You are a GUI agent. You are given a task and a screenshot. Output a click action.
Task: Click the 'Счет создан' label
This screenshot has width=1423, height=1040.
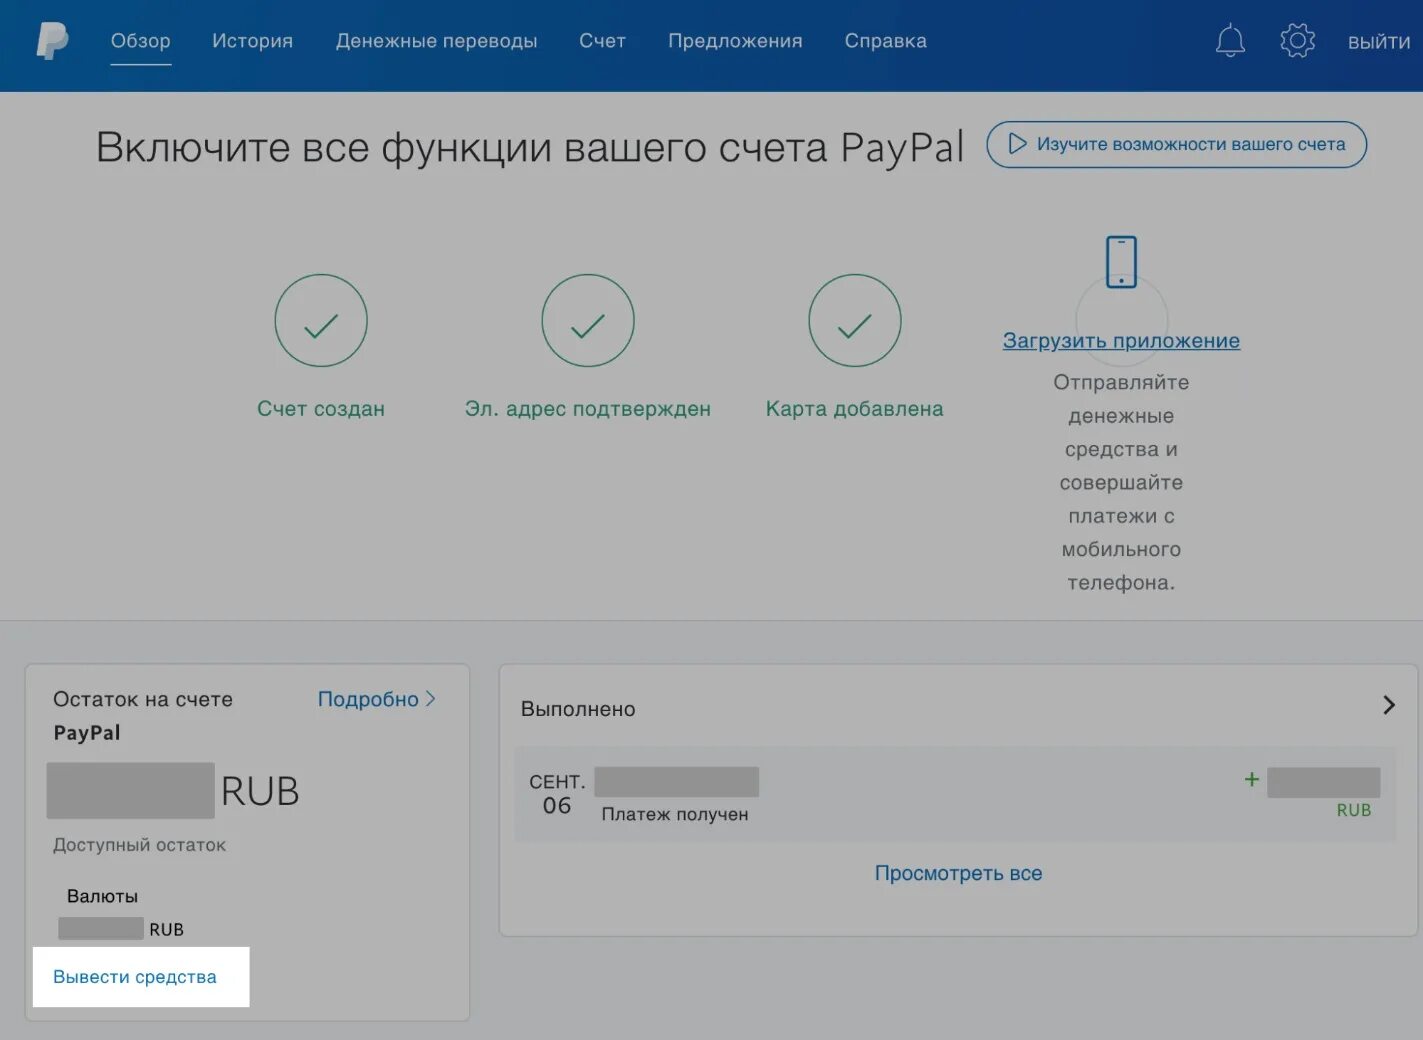[x=321, y=408]
